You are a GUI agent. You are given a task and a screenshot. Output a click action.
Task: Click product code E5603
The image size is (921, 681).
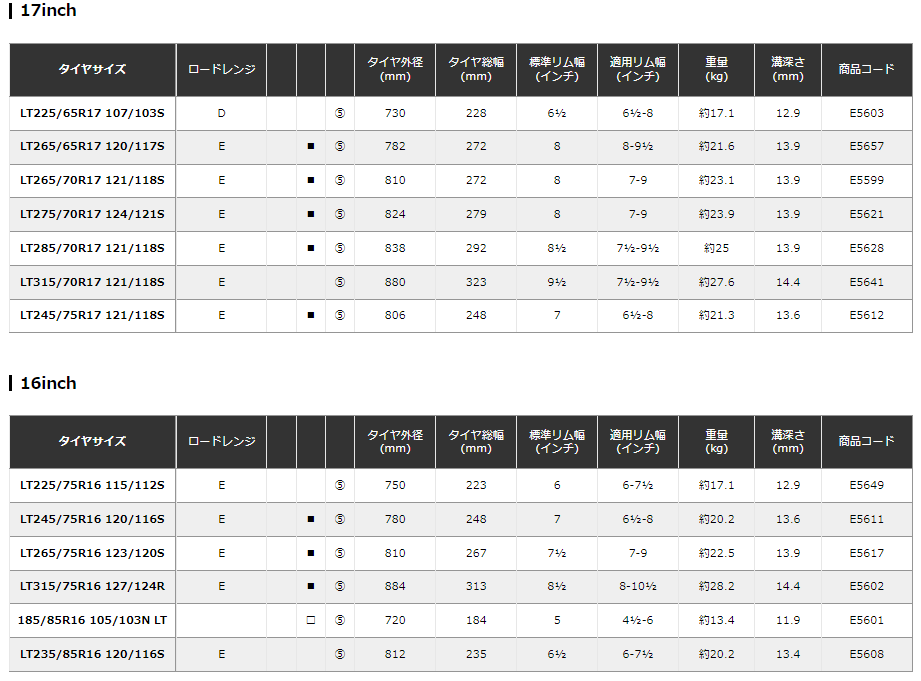(866, 113)
